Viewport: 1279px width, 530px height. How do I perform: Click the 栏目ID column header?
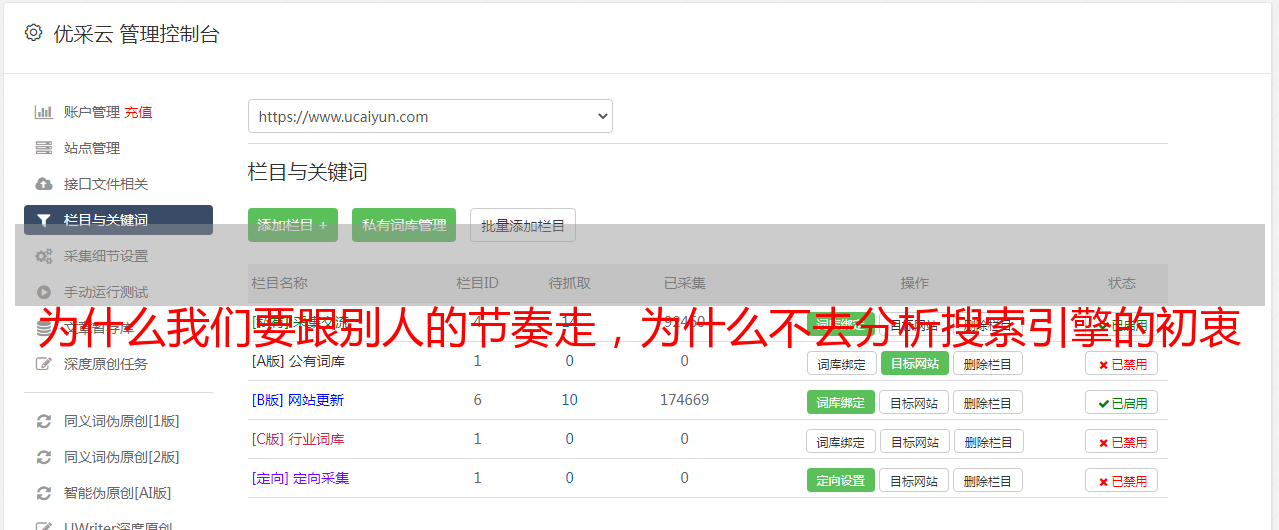(x=477, y=283)
